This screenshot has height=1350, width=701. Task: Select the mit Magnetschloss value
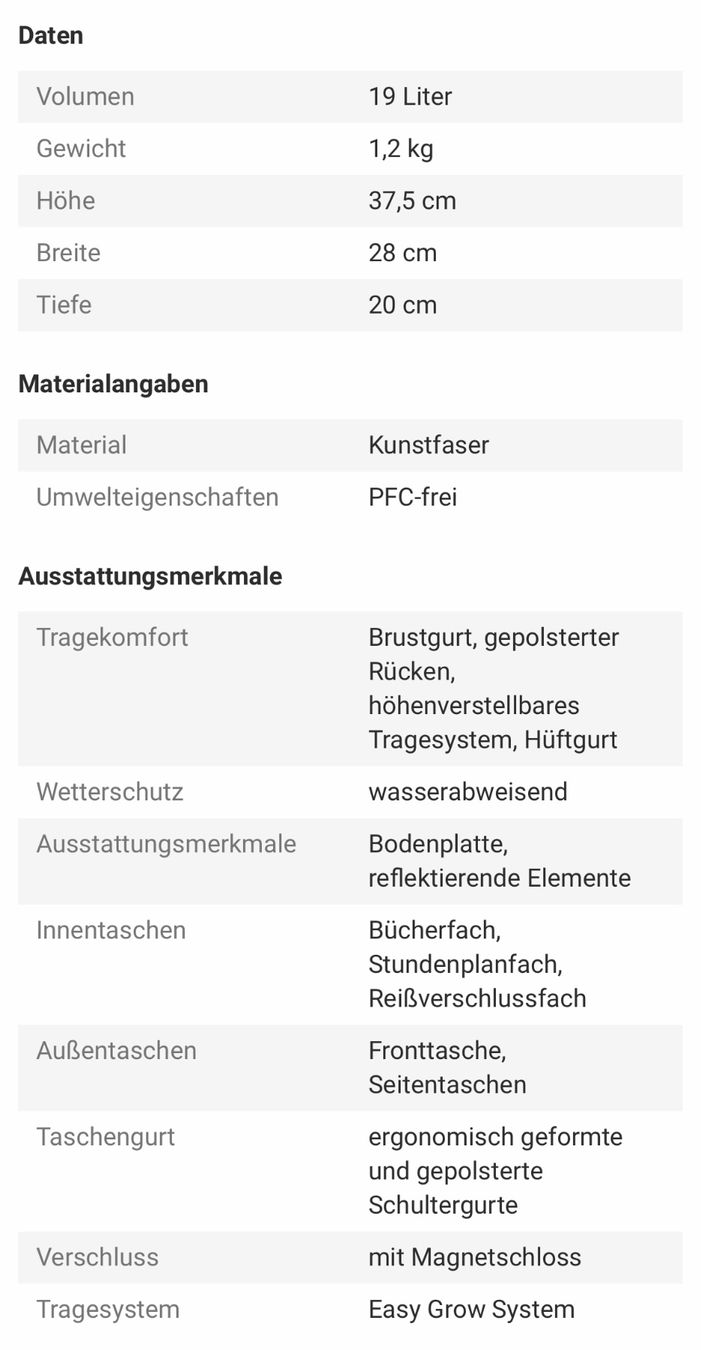[474, 1257]
